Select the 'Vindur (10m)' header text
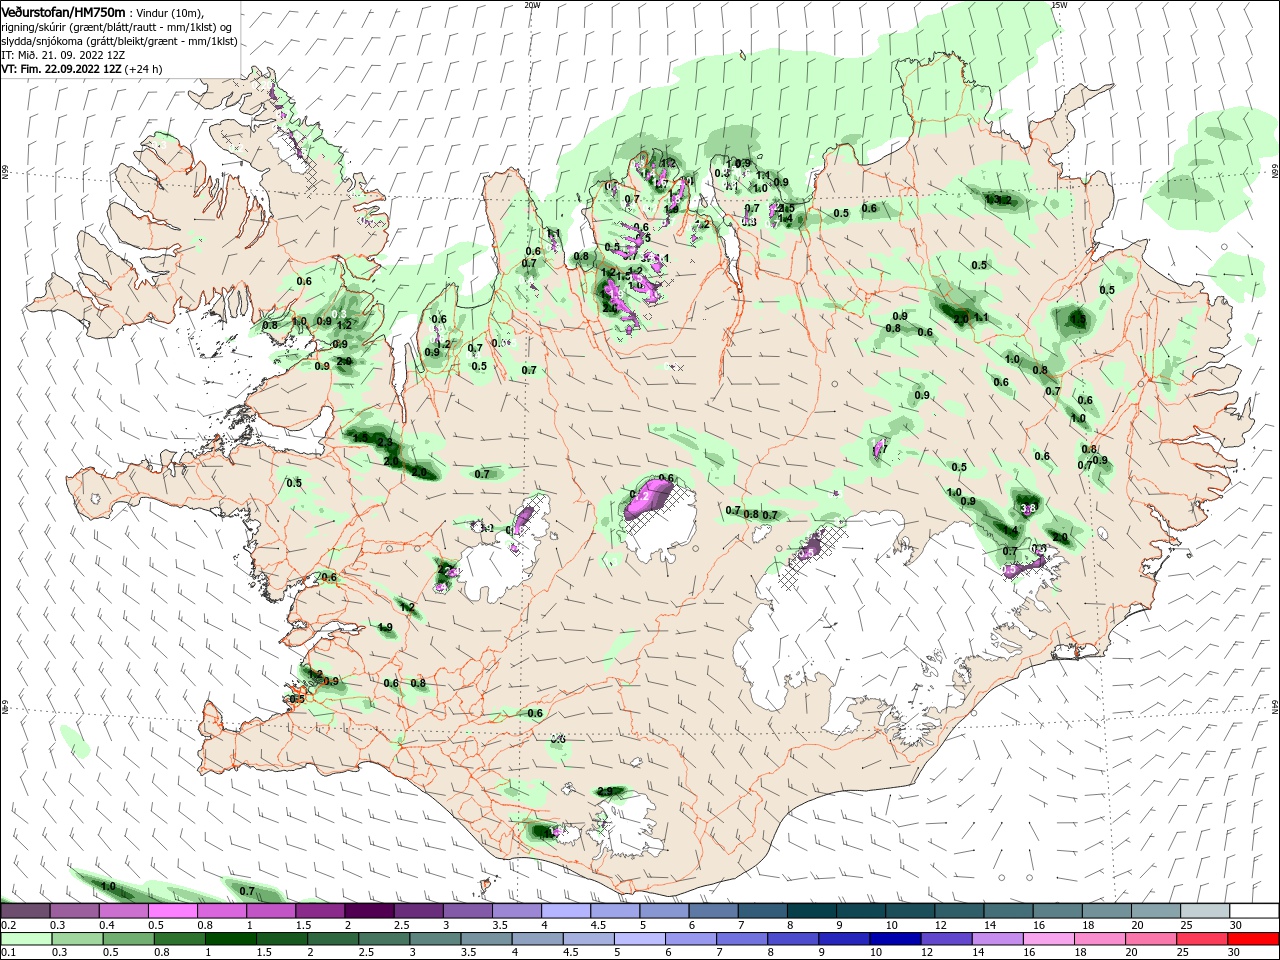 (171, 12)
